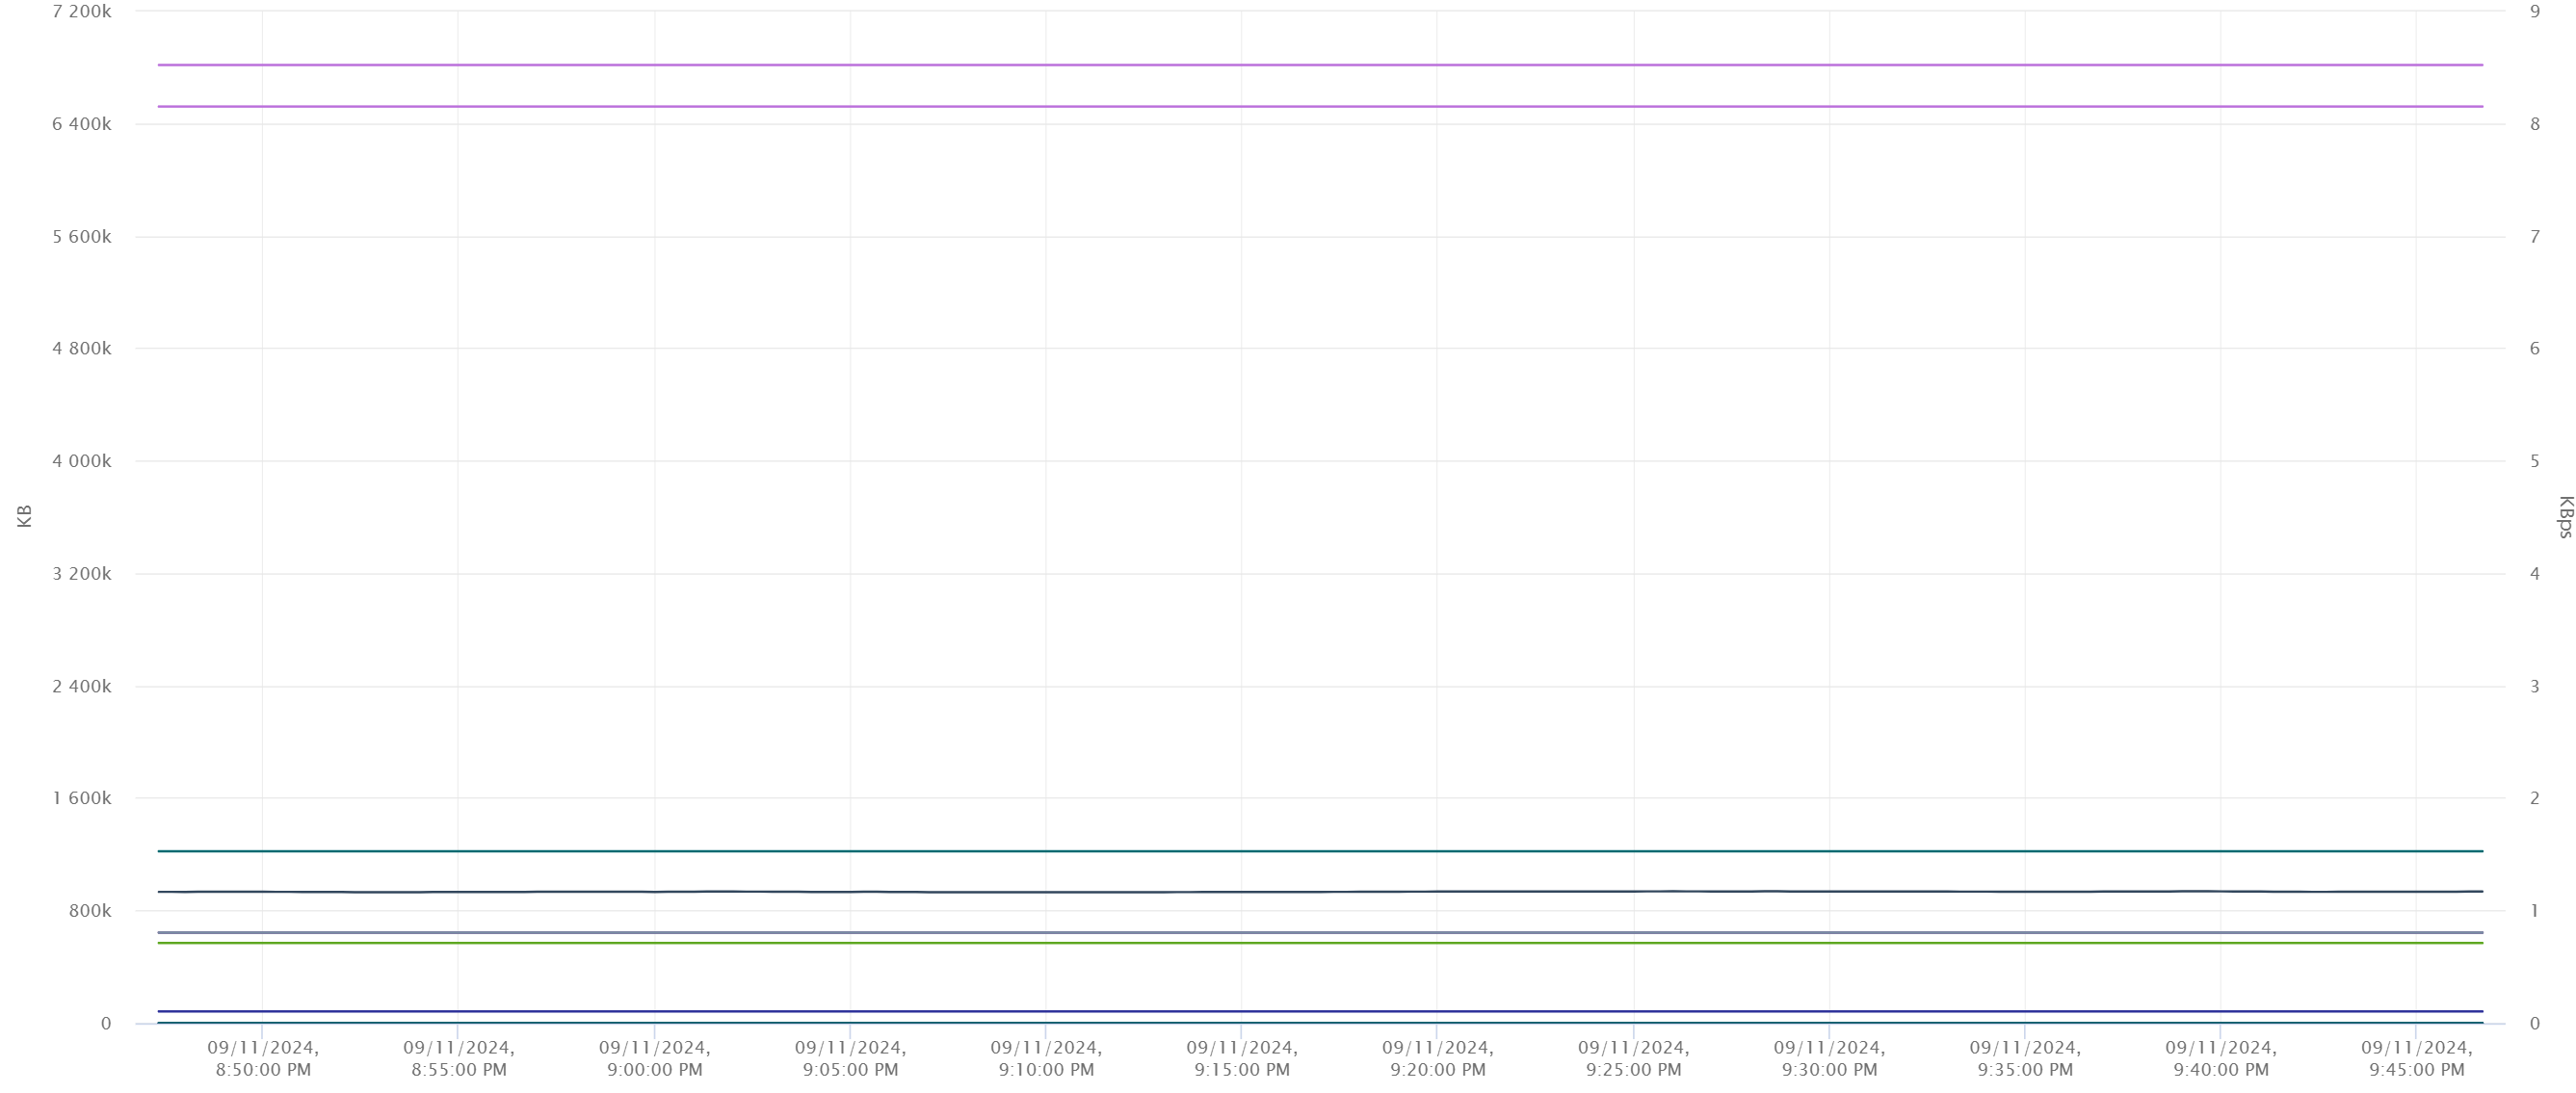Click the right axis value 2

tap(2535, 798)
